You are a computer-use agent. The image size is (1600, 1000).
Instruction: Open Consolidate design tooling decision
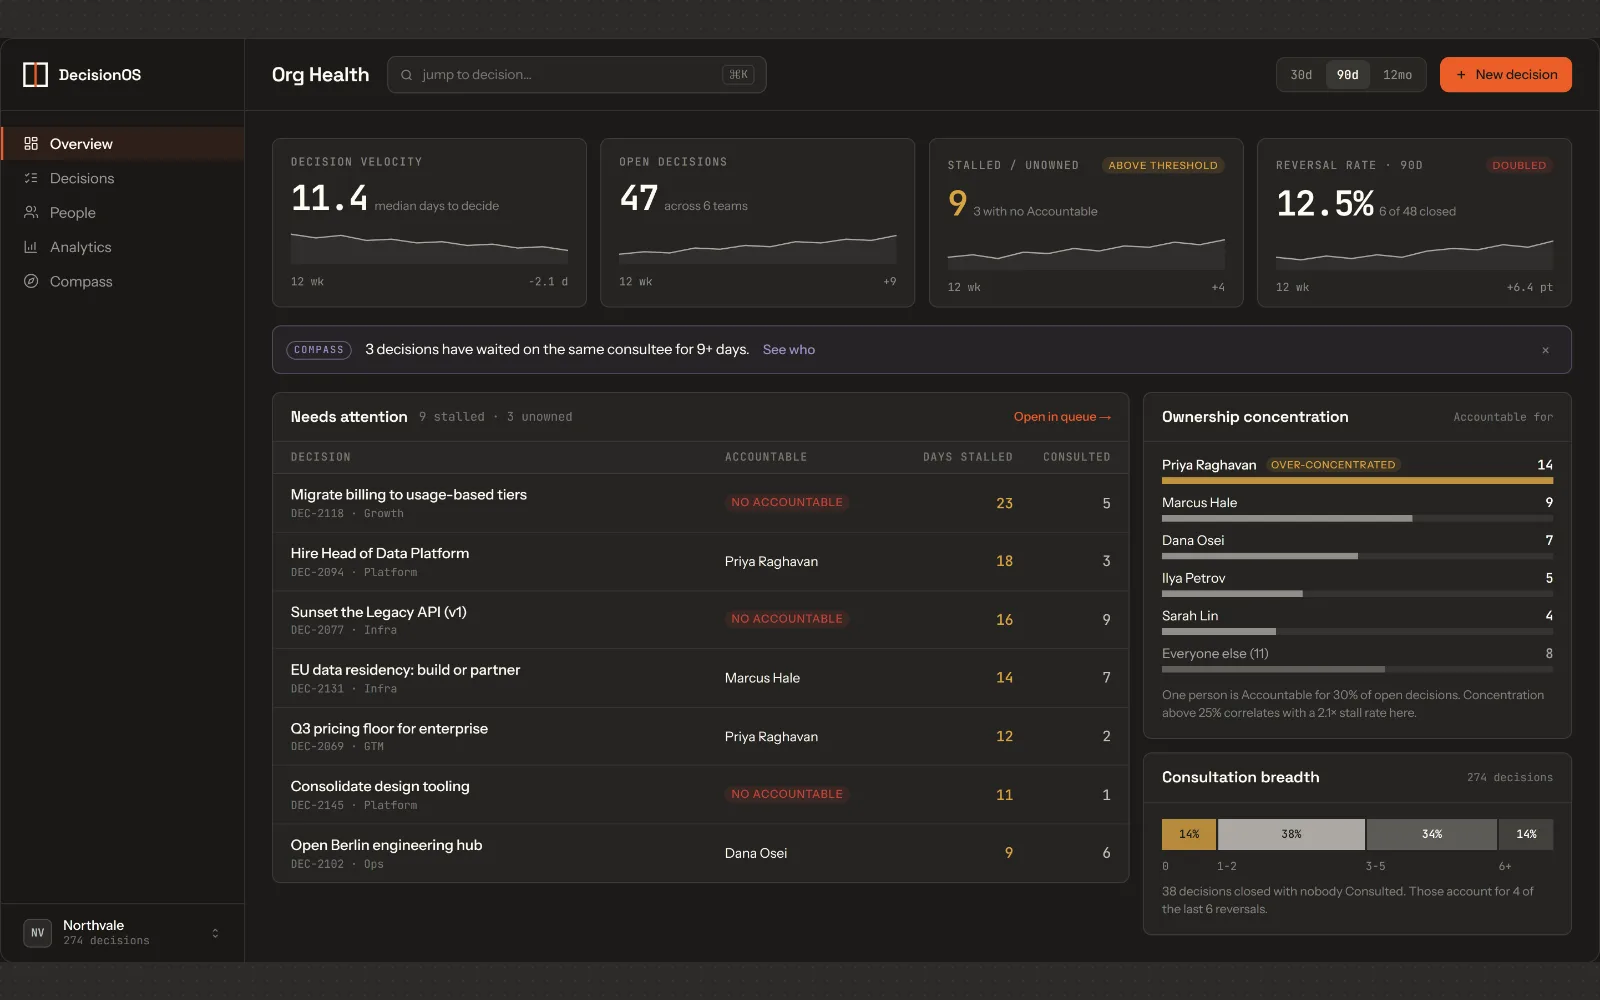coord(700,795)
